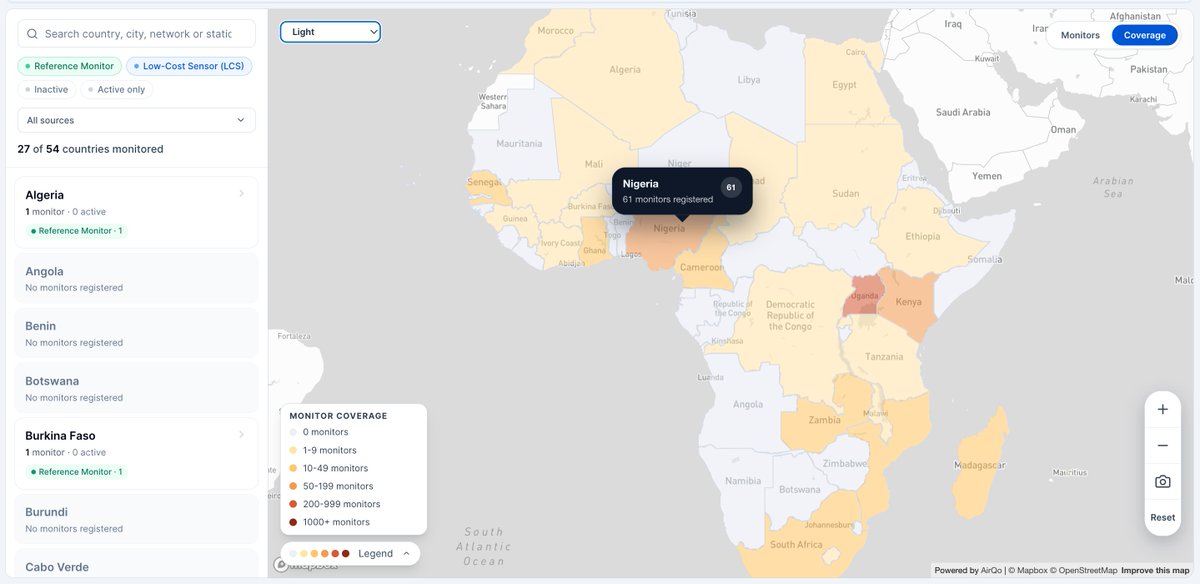Screen dimensions: 1200x584
Task: Focus the country search input field
Action: point(137,34)
